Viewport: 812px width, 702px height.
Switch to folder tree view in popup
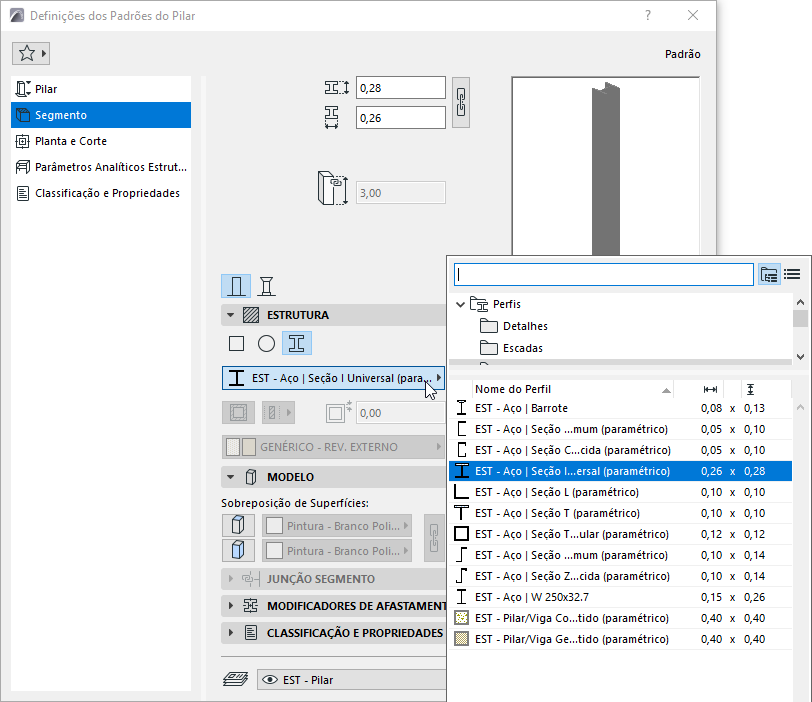(x=769, y=274)
